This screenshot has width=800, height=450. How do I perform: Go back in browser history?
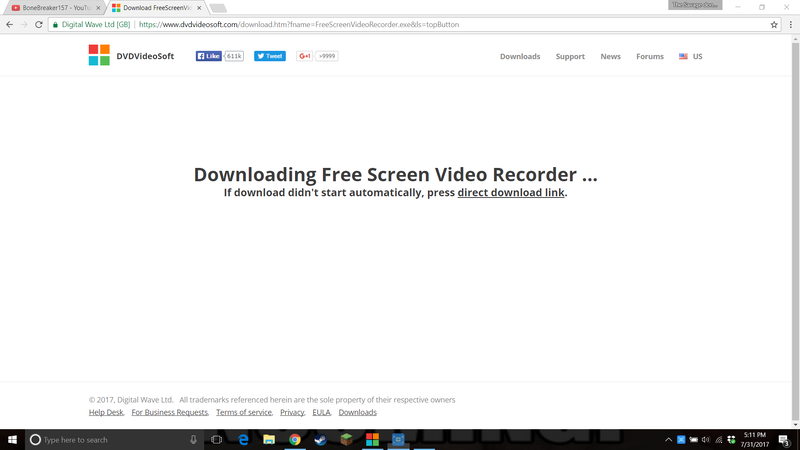click(x=10, y=24)
